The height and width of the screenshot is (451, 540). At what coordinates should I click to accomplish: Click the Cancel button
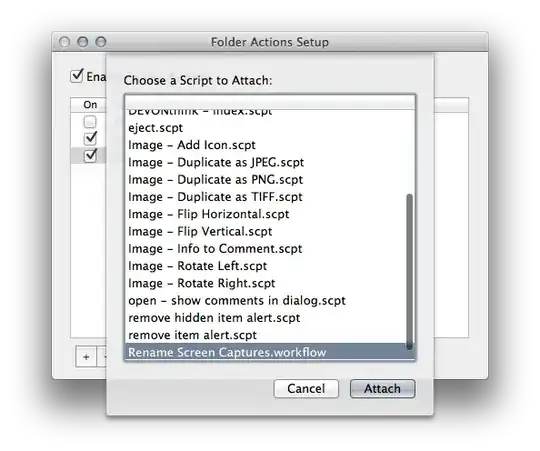[306, 389]
